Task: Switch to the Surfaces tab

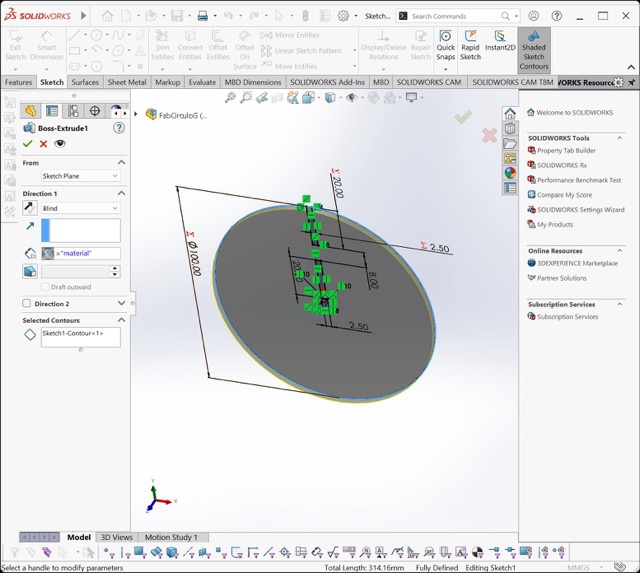Action: (x=85, y=82)
